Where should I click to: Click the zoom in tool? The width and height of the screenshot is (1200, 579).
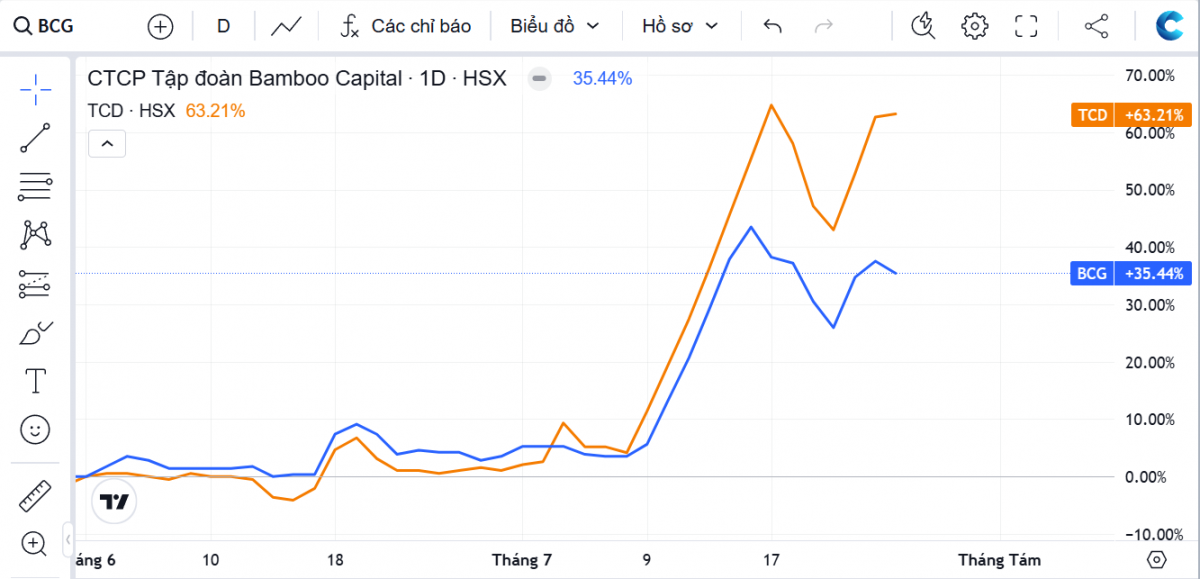click(35, 544)
